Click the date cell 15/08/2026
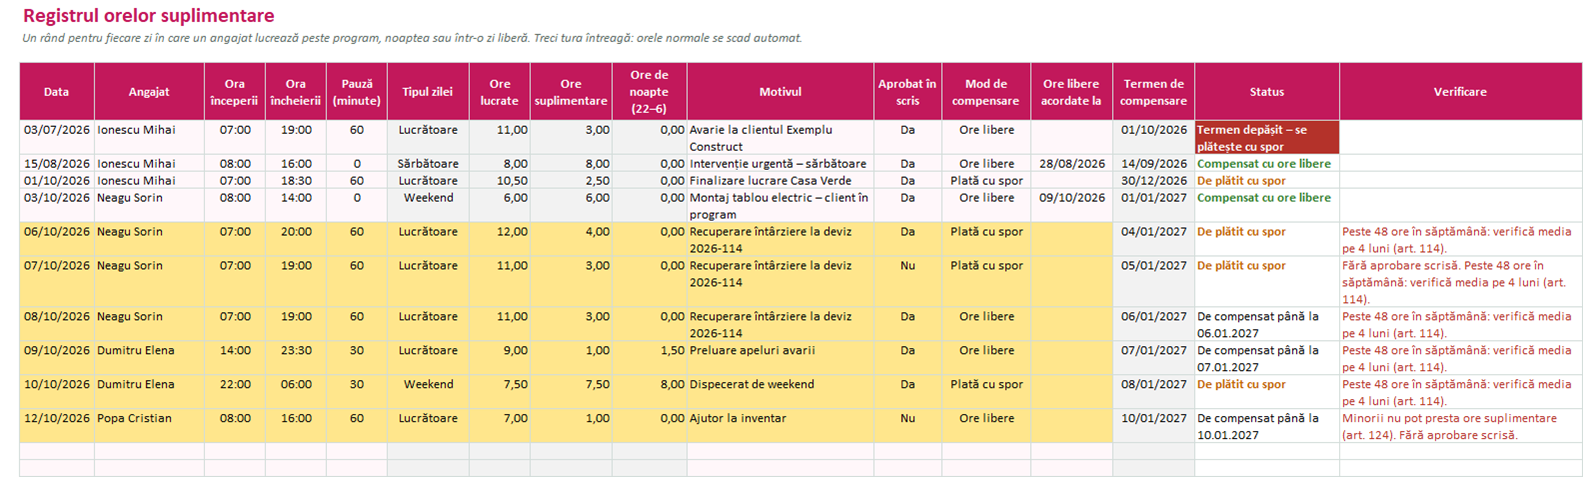 coord(57,164)
